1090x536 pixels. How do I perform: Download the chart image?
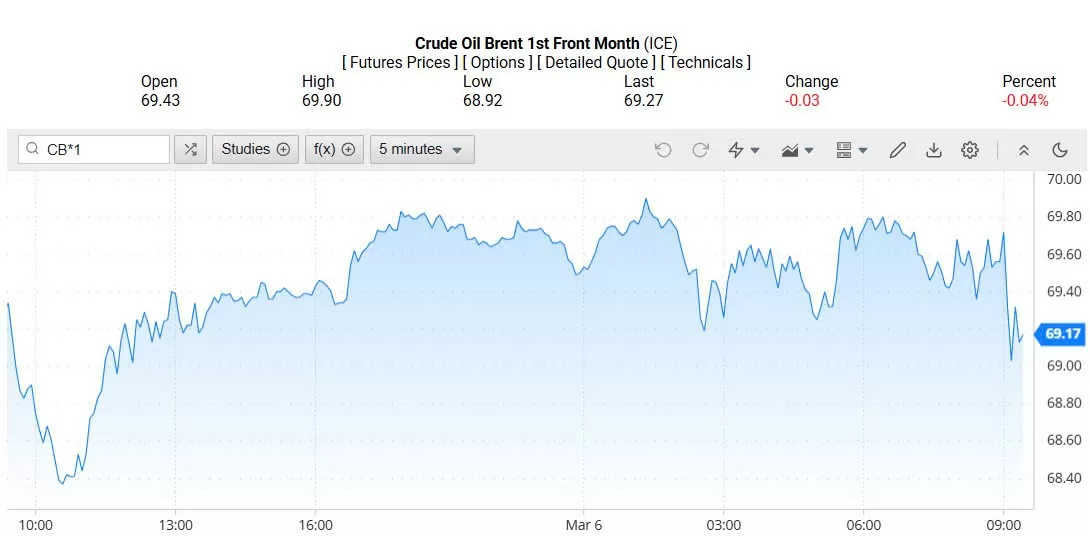click(x=933, y=150)
